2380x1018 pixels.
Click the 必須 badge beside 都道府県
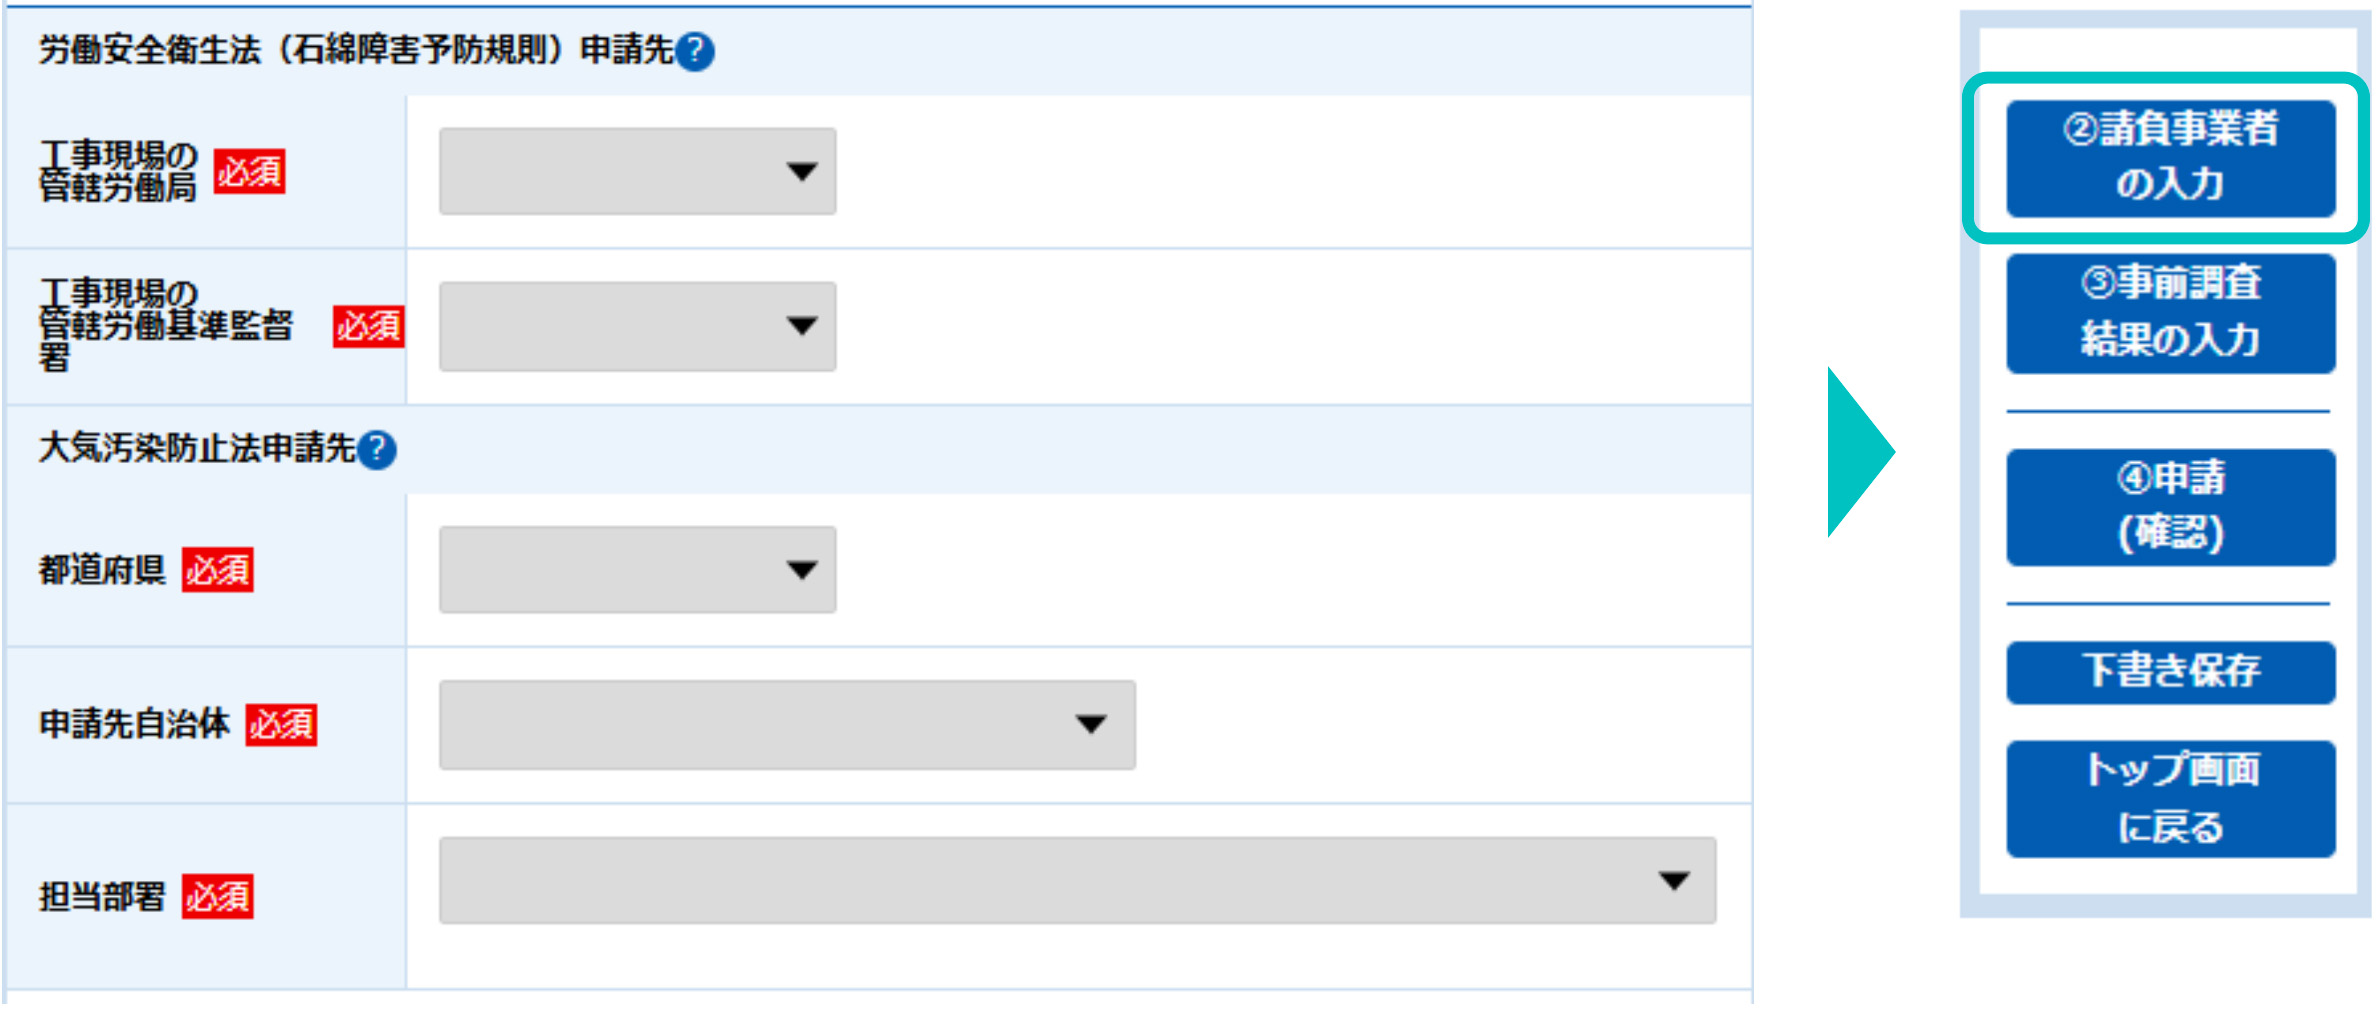tap(218, 570)
